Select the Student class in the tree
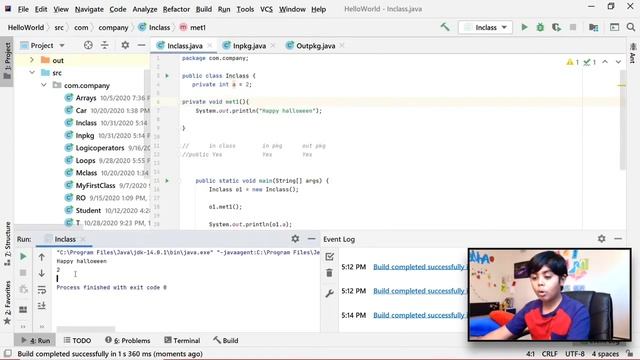 88,211
